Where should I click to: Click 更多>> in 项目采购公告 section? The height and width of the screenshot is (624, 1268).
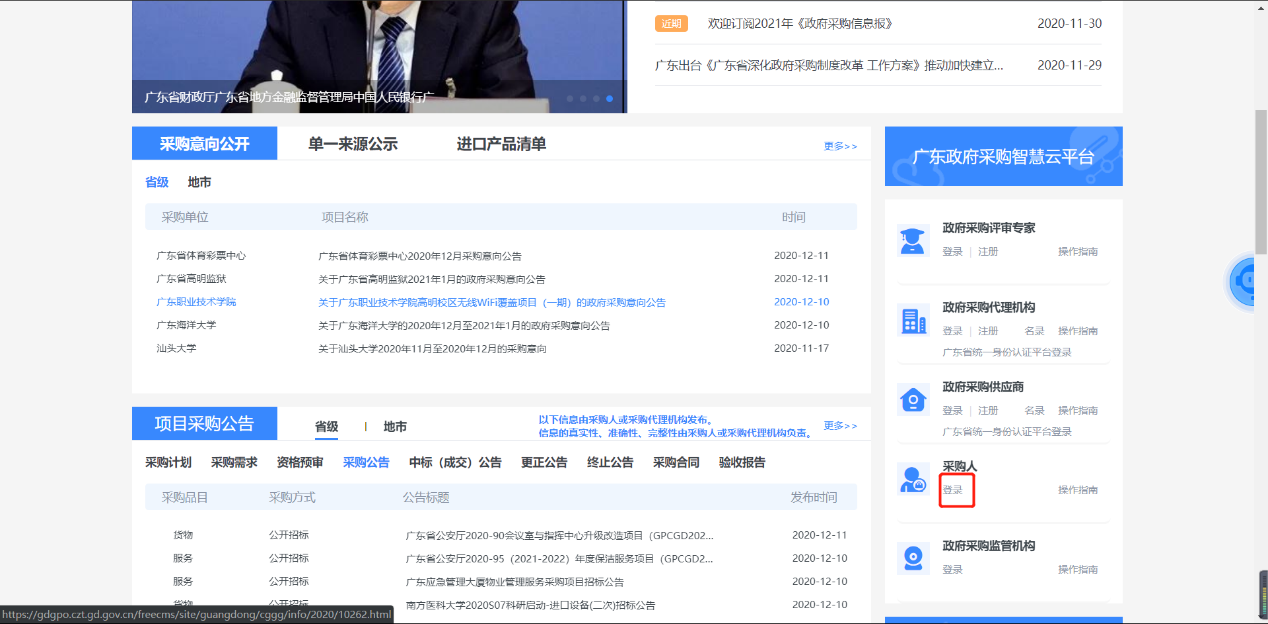click(x=840, y=426)
